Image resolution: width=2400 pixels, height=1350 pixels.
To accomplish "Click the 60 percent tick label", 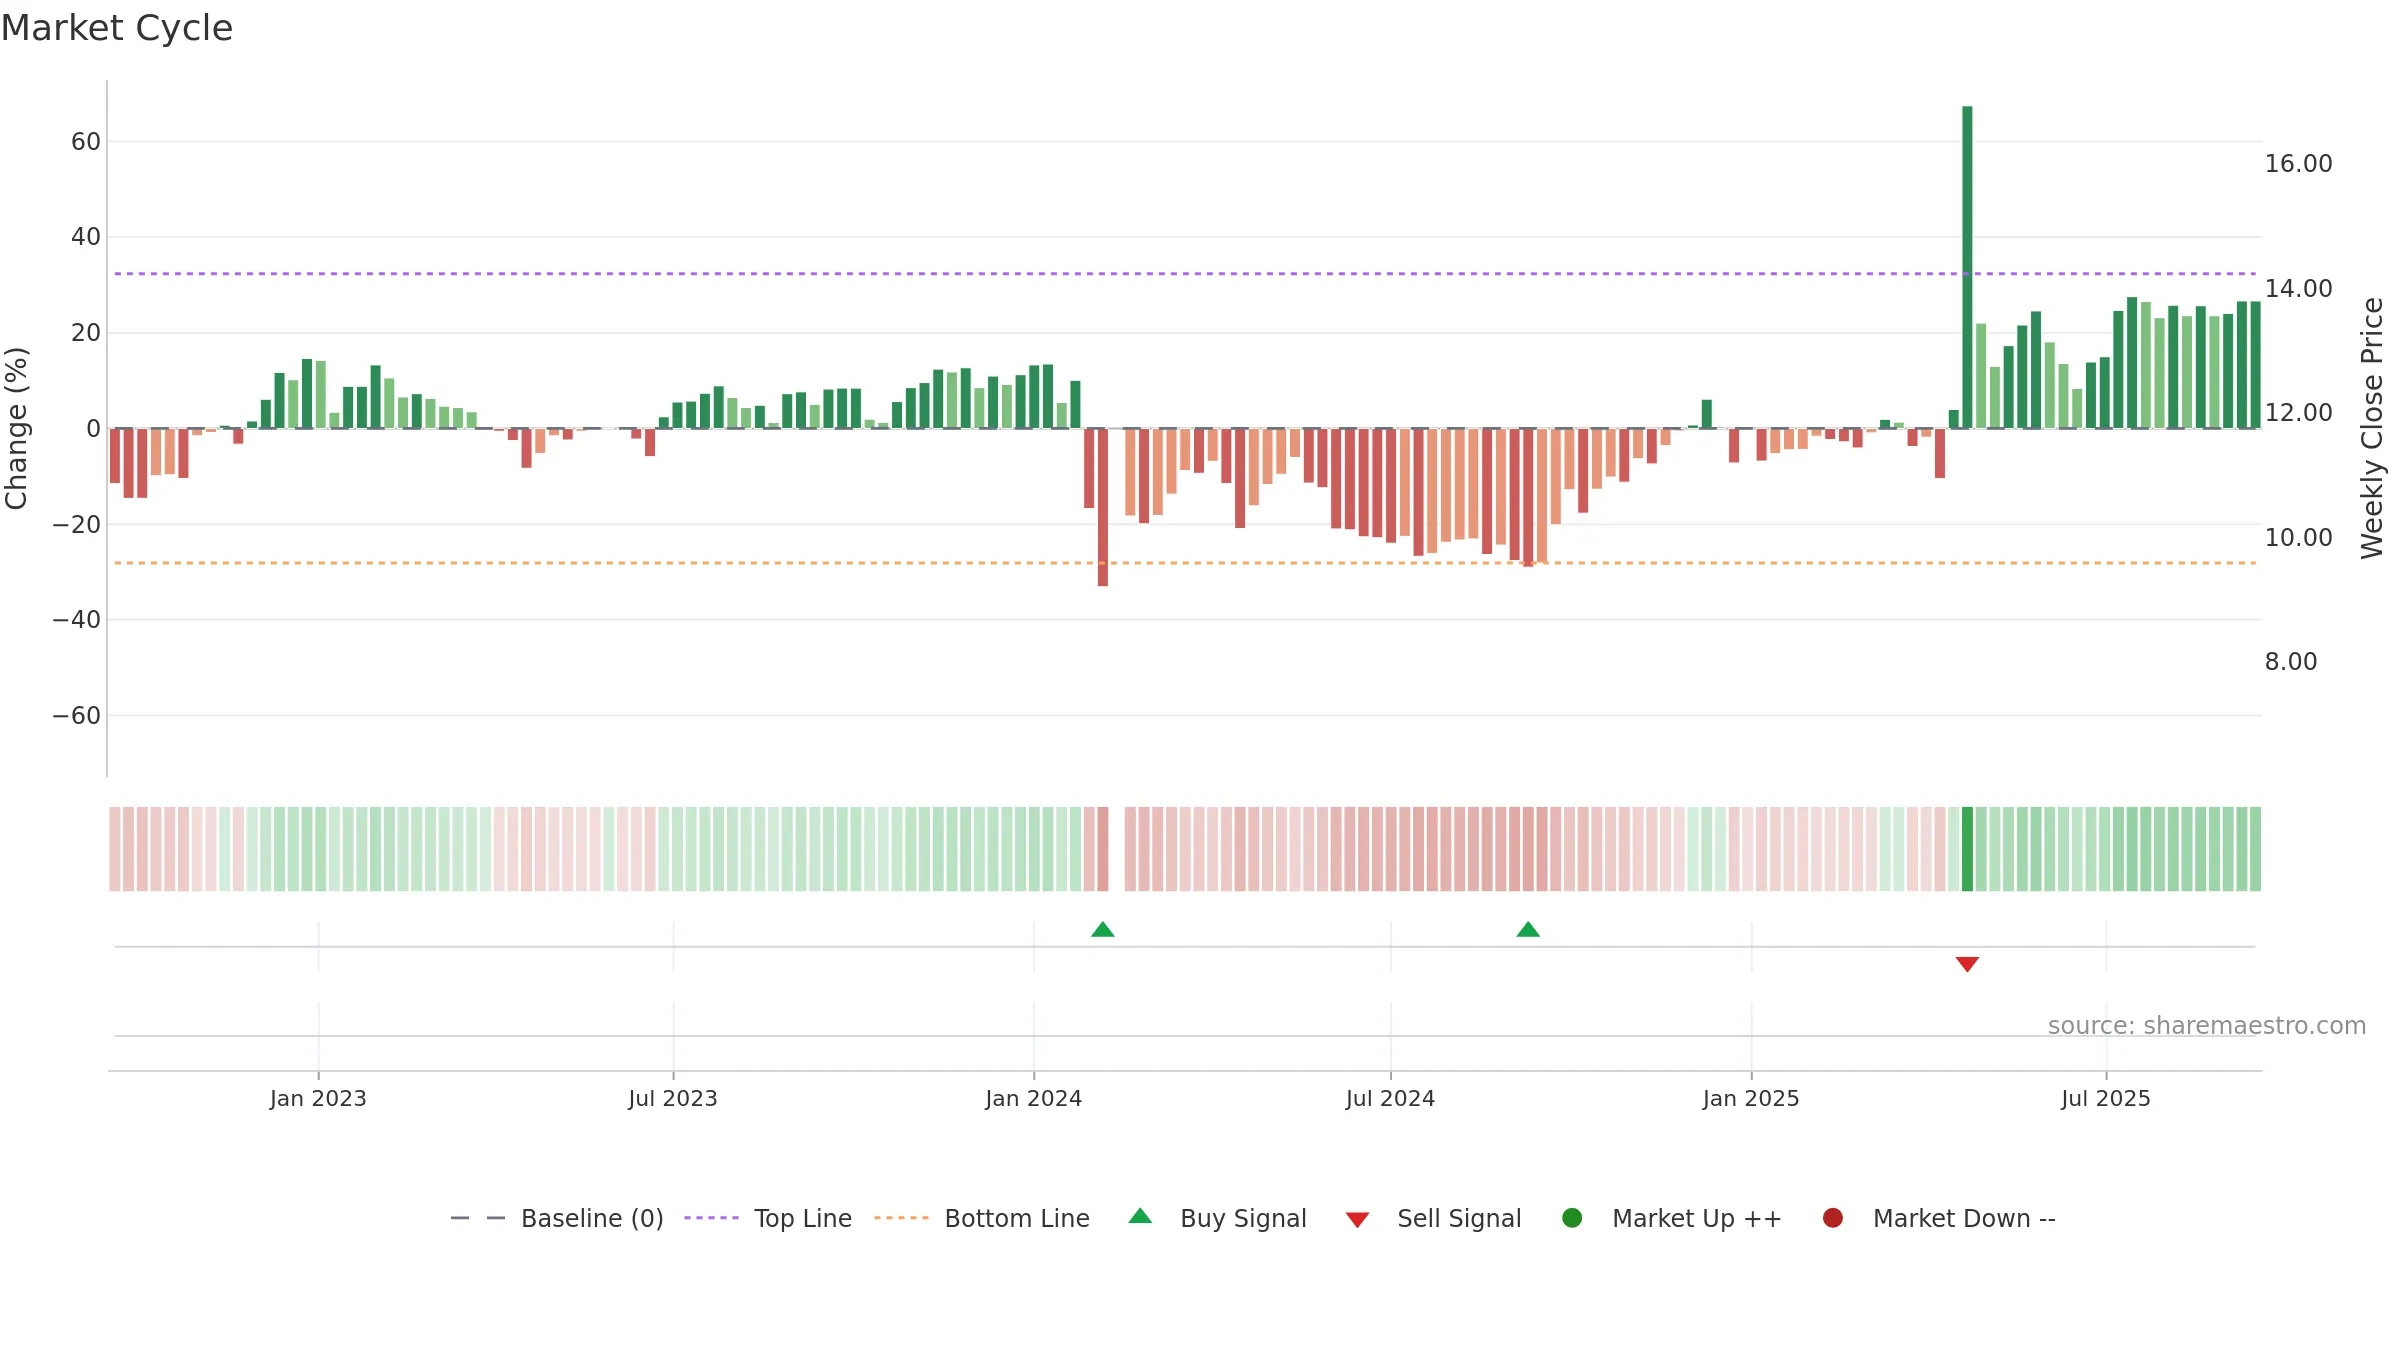I will (86, 142).
